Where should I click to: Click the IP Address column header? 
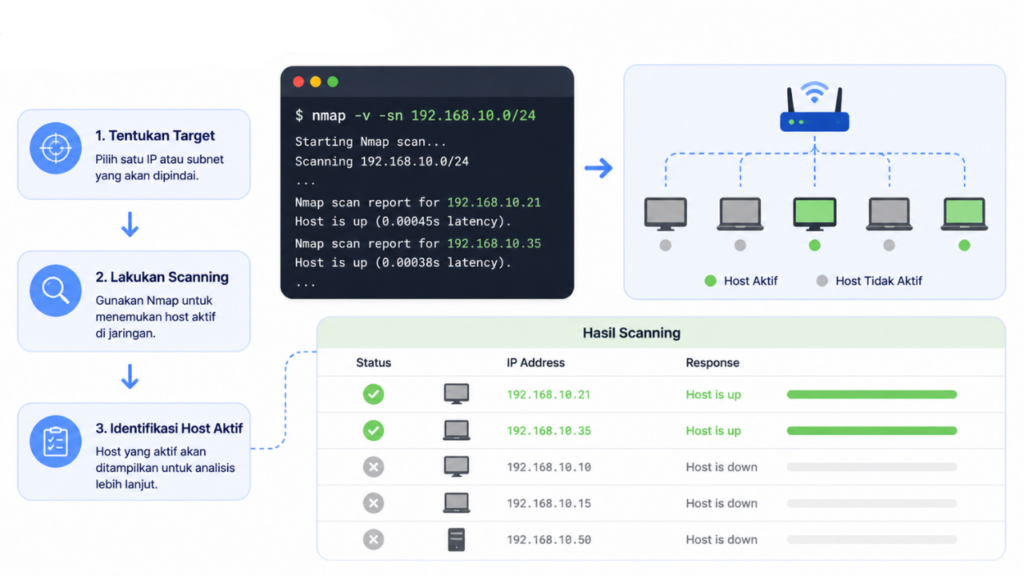click(x=536, y=362)
